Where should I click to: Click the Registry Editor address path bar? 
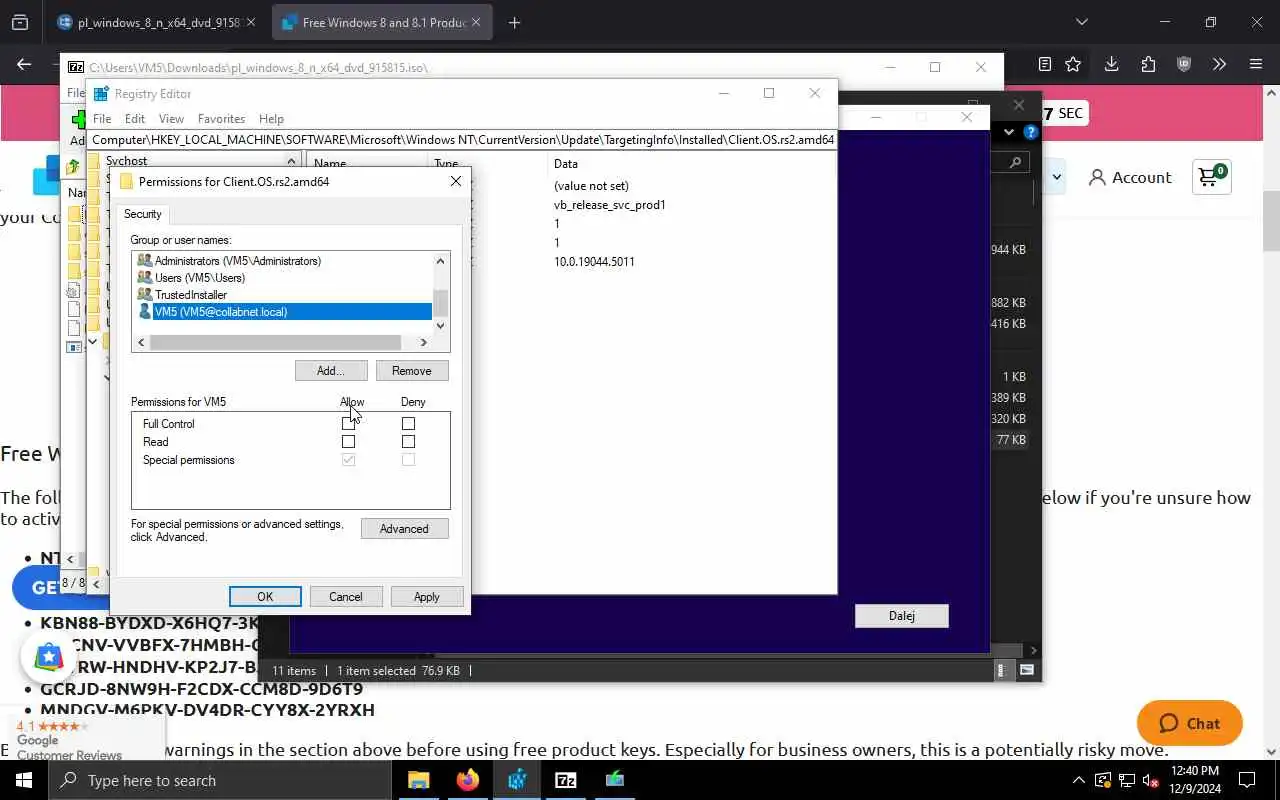pos(462,140)
